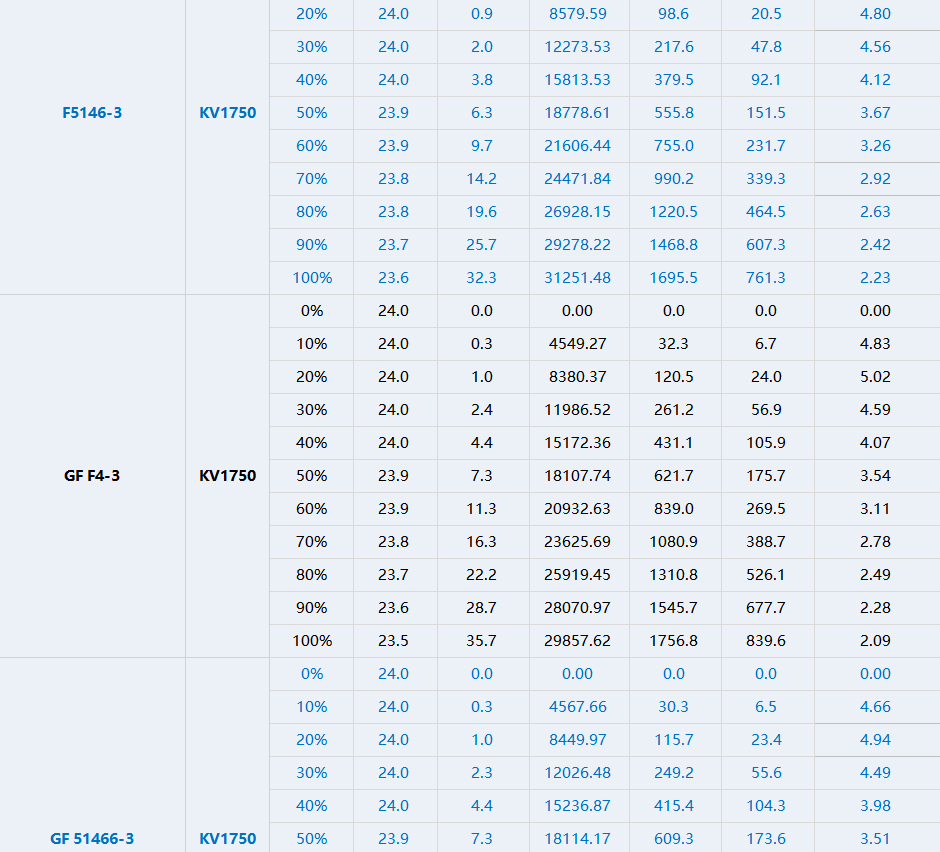This screenshot has height=852, width=940.
Task: Click the 4.94 efficiency value
Action: (x=875, y=740)
